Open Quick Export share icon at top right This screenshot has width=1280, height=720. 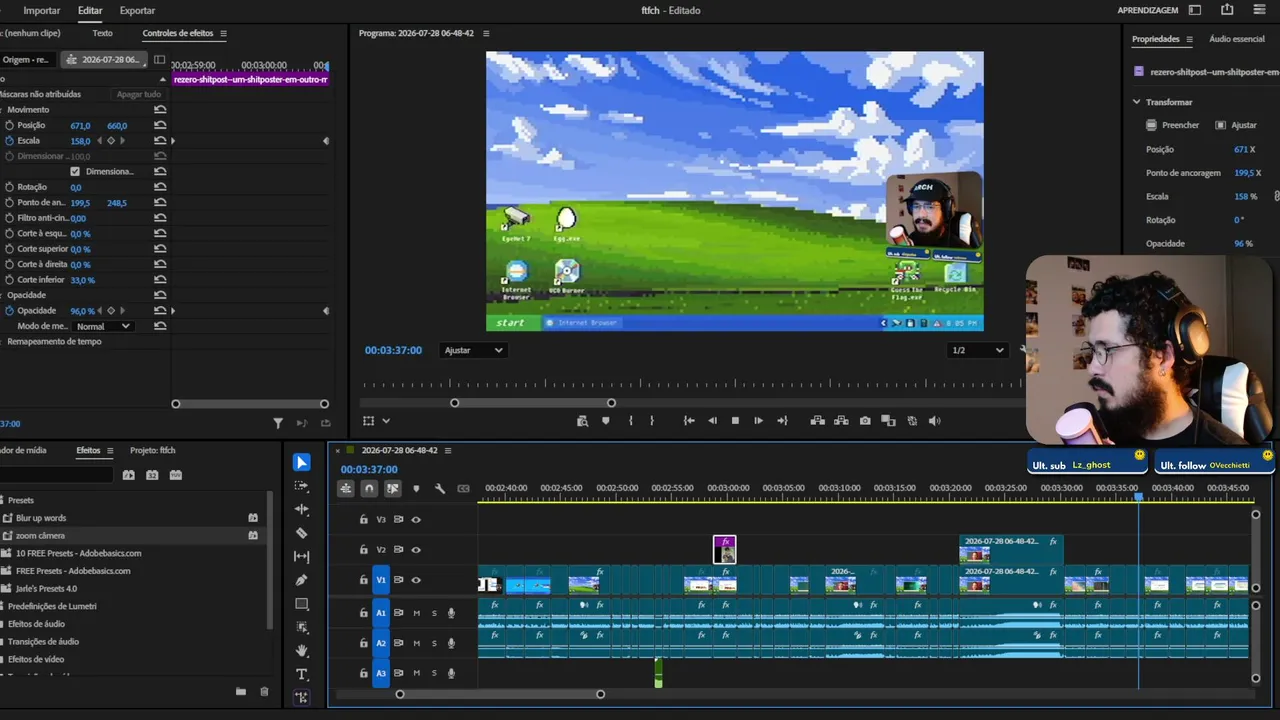pos(1227,10)
